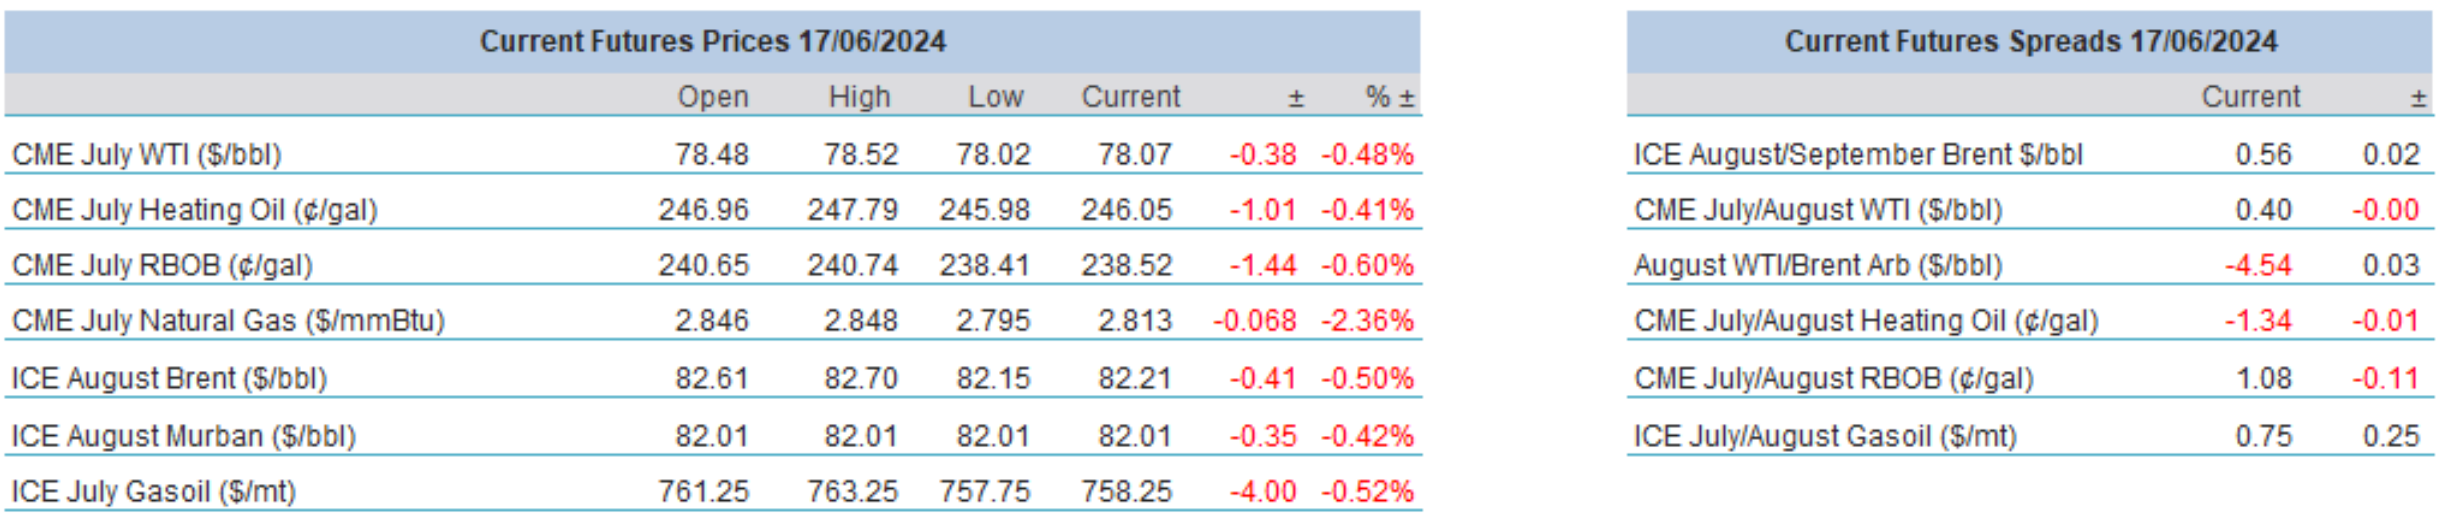2439x518 pixels.
Task: Select the ICE July Gasoil ($/mt) label
Action: pyautogui.click(x=154, y=491)
